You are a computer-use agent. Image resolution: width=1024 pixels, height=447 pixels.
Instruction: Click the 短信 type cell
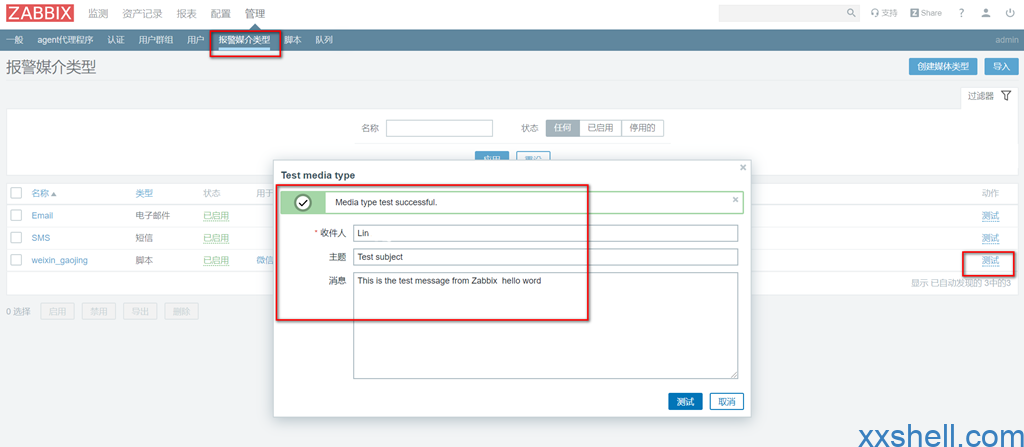(x=144, y=238)
